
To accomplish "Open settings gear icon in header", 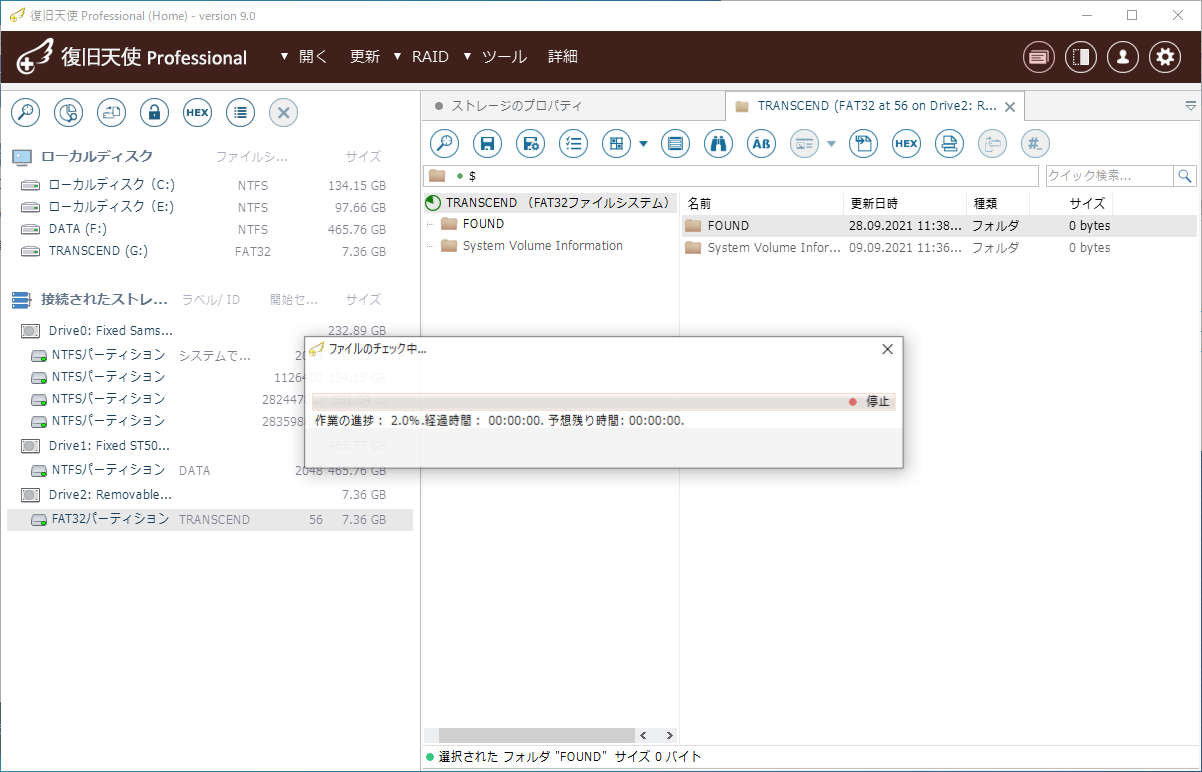I will (x=1165, y=57).
